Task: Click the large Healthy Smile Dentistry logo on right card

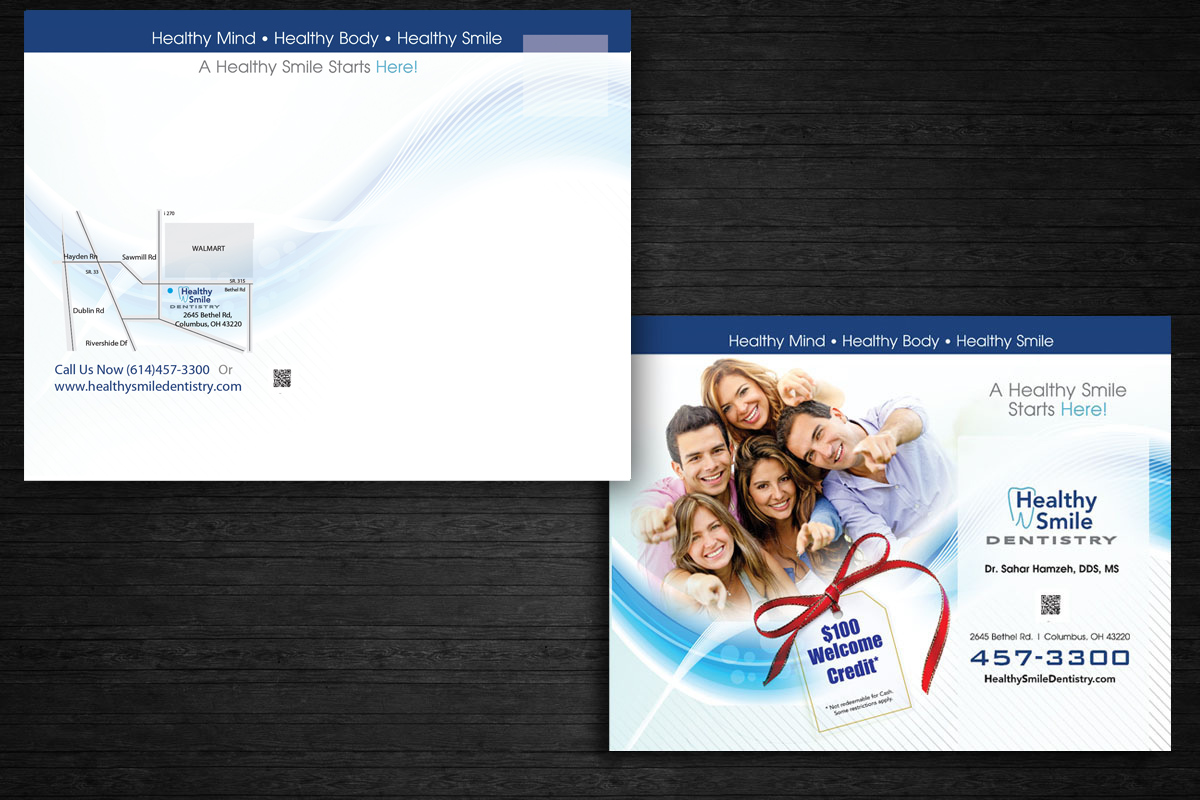Action: coord(1052,516)
